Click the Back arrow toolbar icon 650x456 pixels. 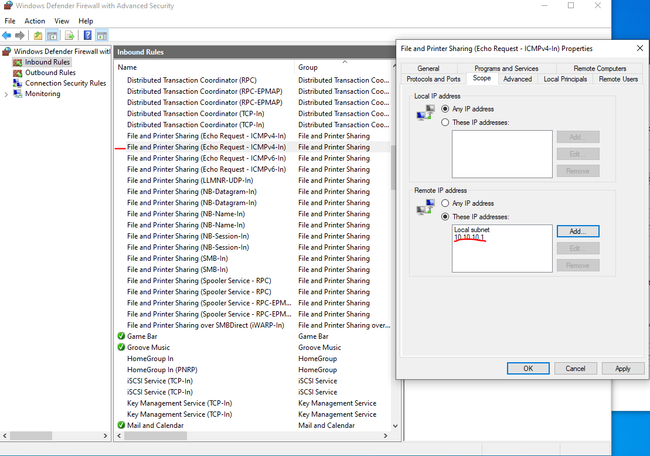[7, 36]
